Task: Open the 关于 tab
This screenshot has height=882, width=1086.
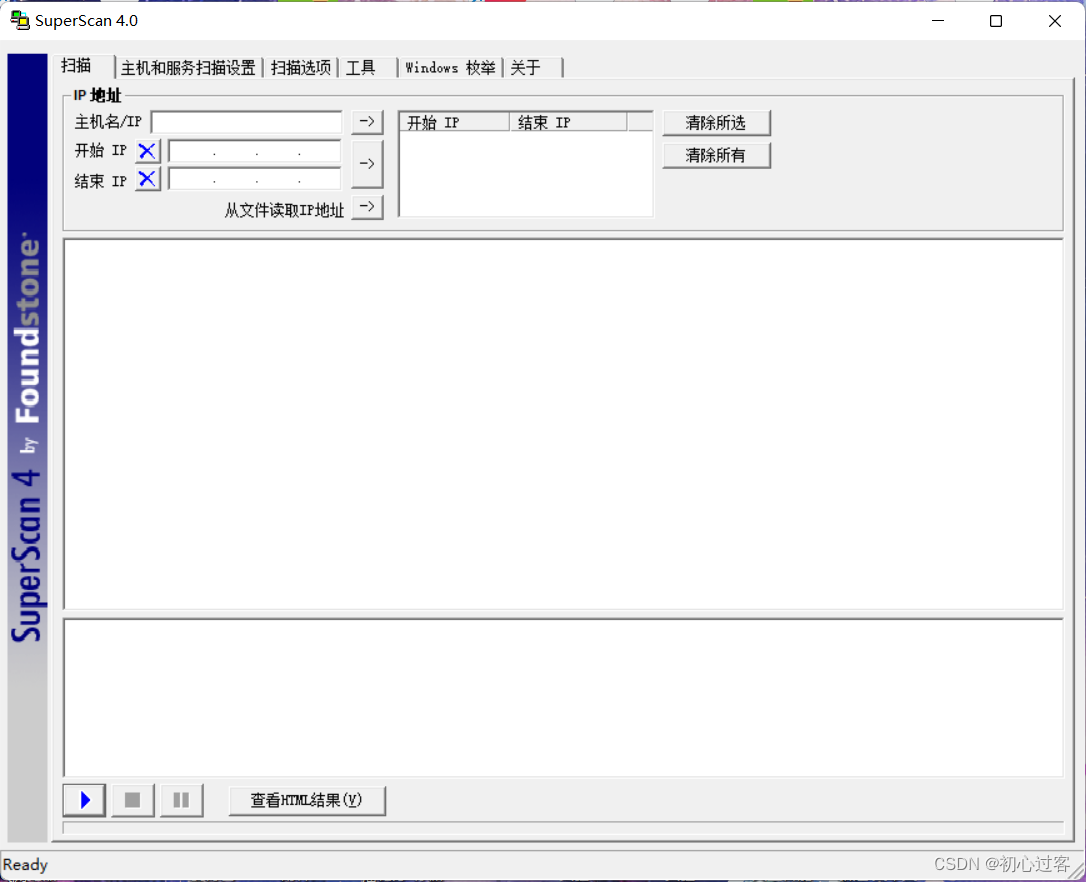Action: click(x=529, y=67)
